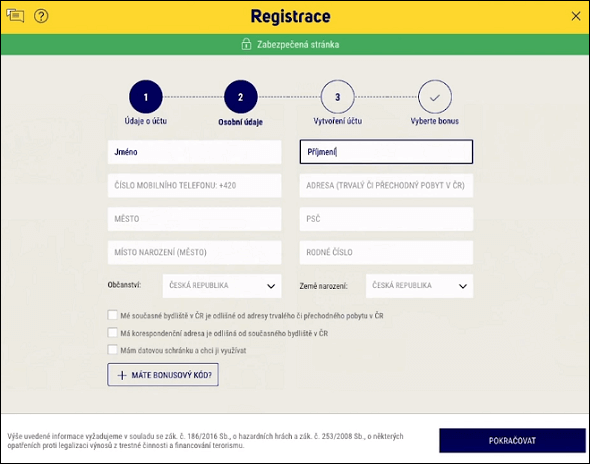Open the Občanství dropdown
Viewport: 590px width, 464px height.
coord(222,286)
